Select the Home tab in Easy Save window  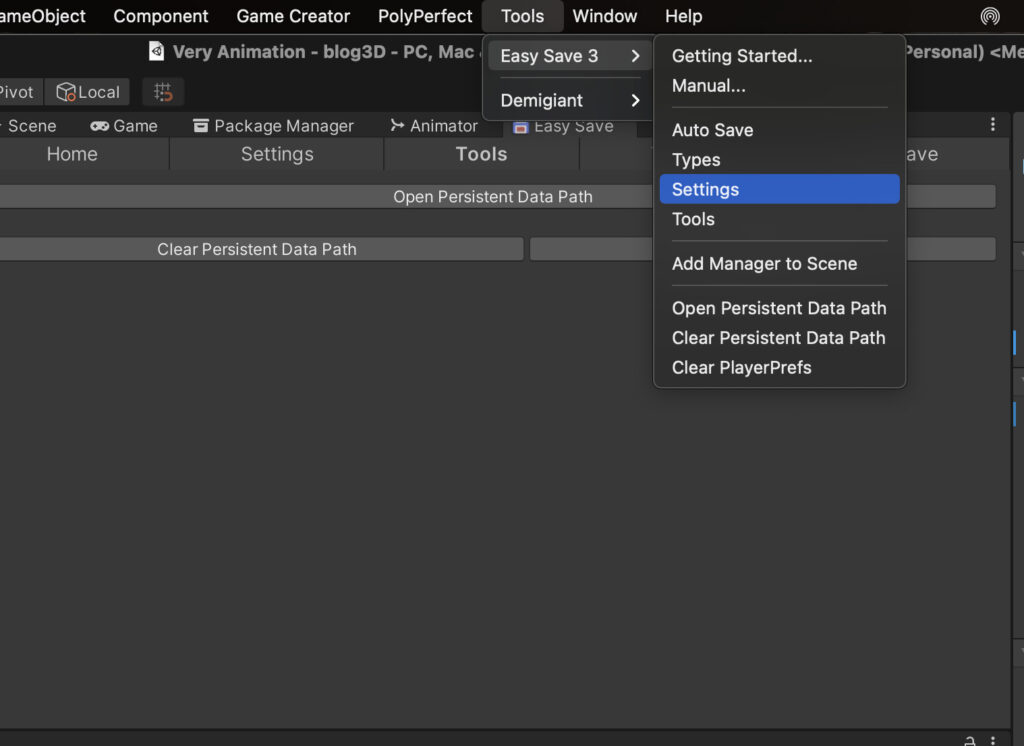tap(72, 154)
